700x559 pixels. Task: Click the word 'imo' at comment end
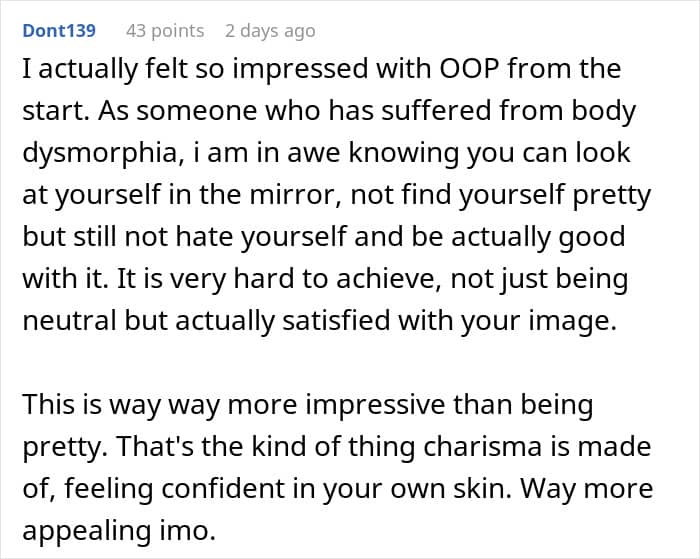189,531
